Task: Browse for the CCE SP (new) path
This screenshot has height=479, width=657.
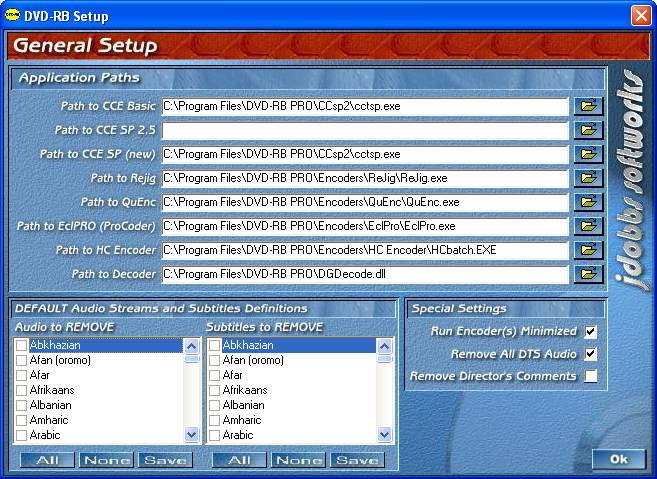Action: 588,154
